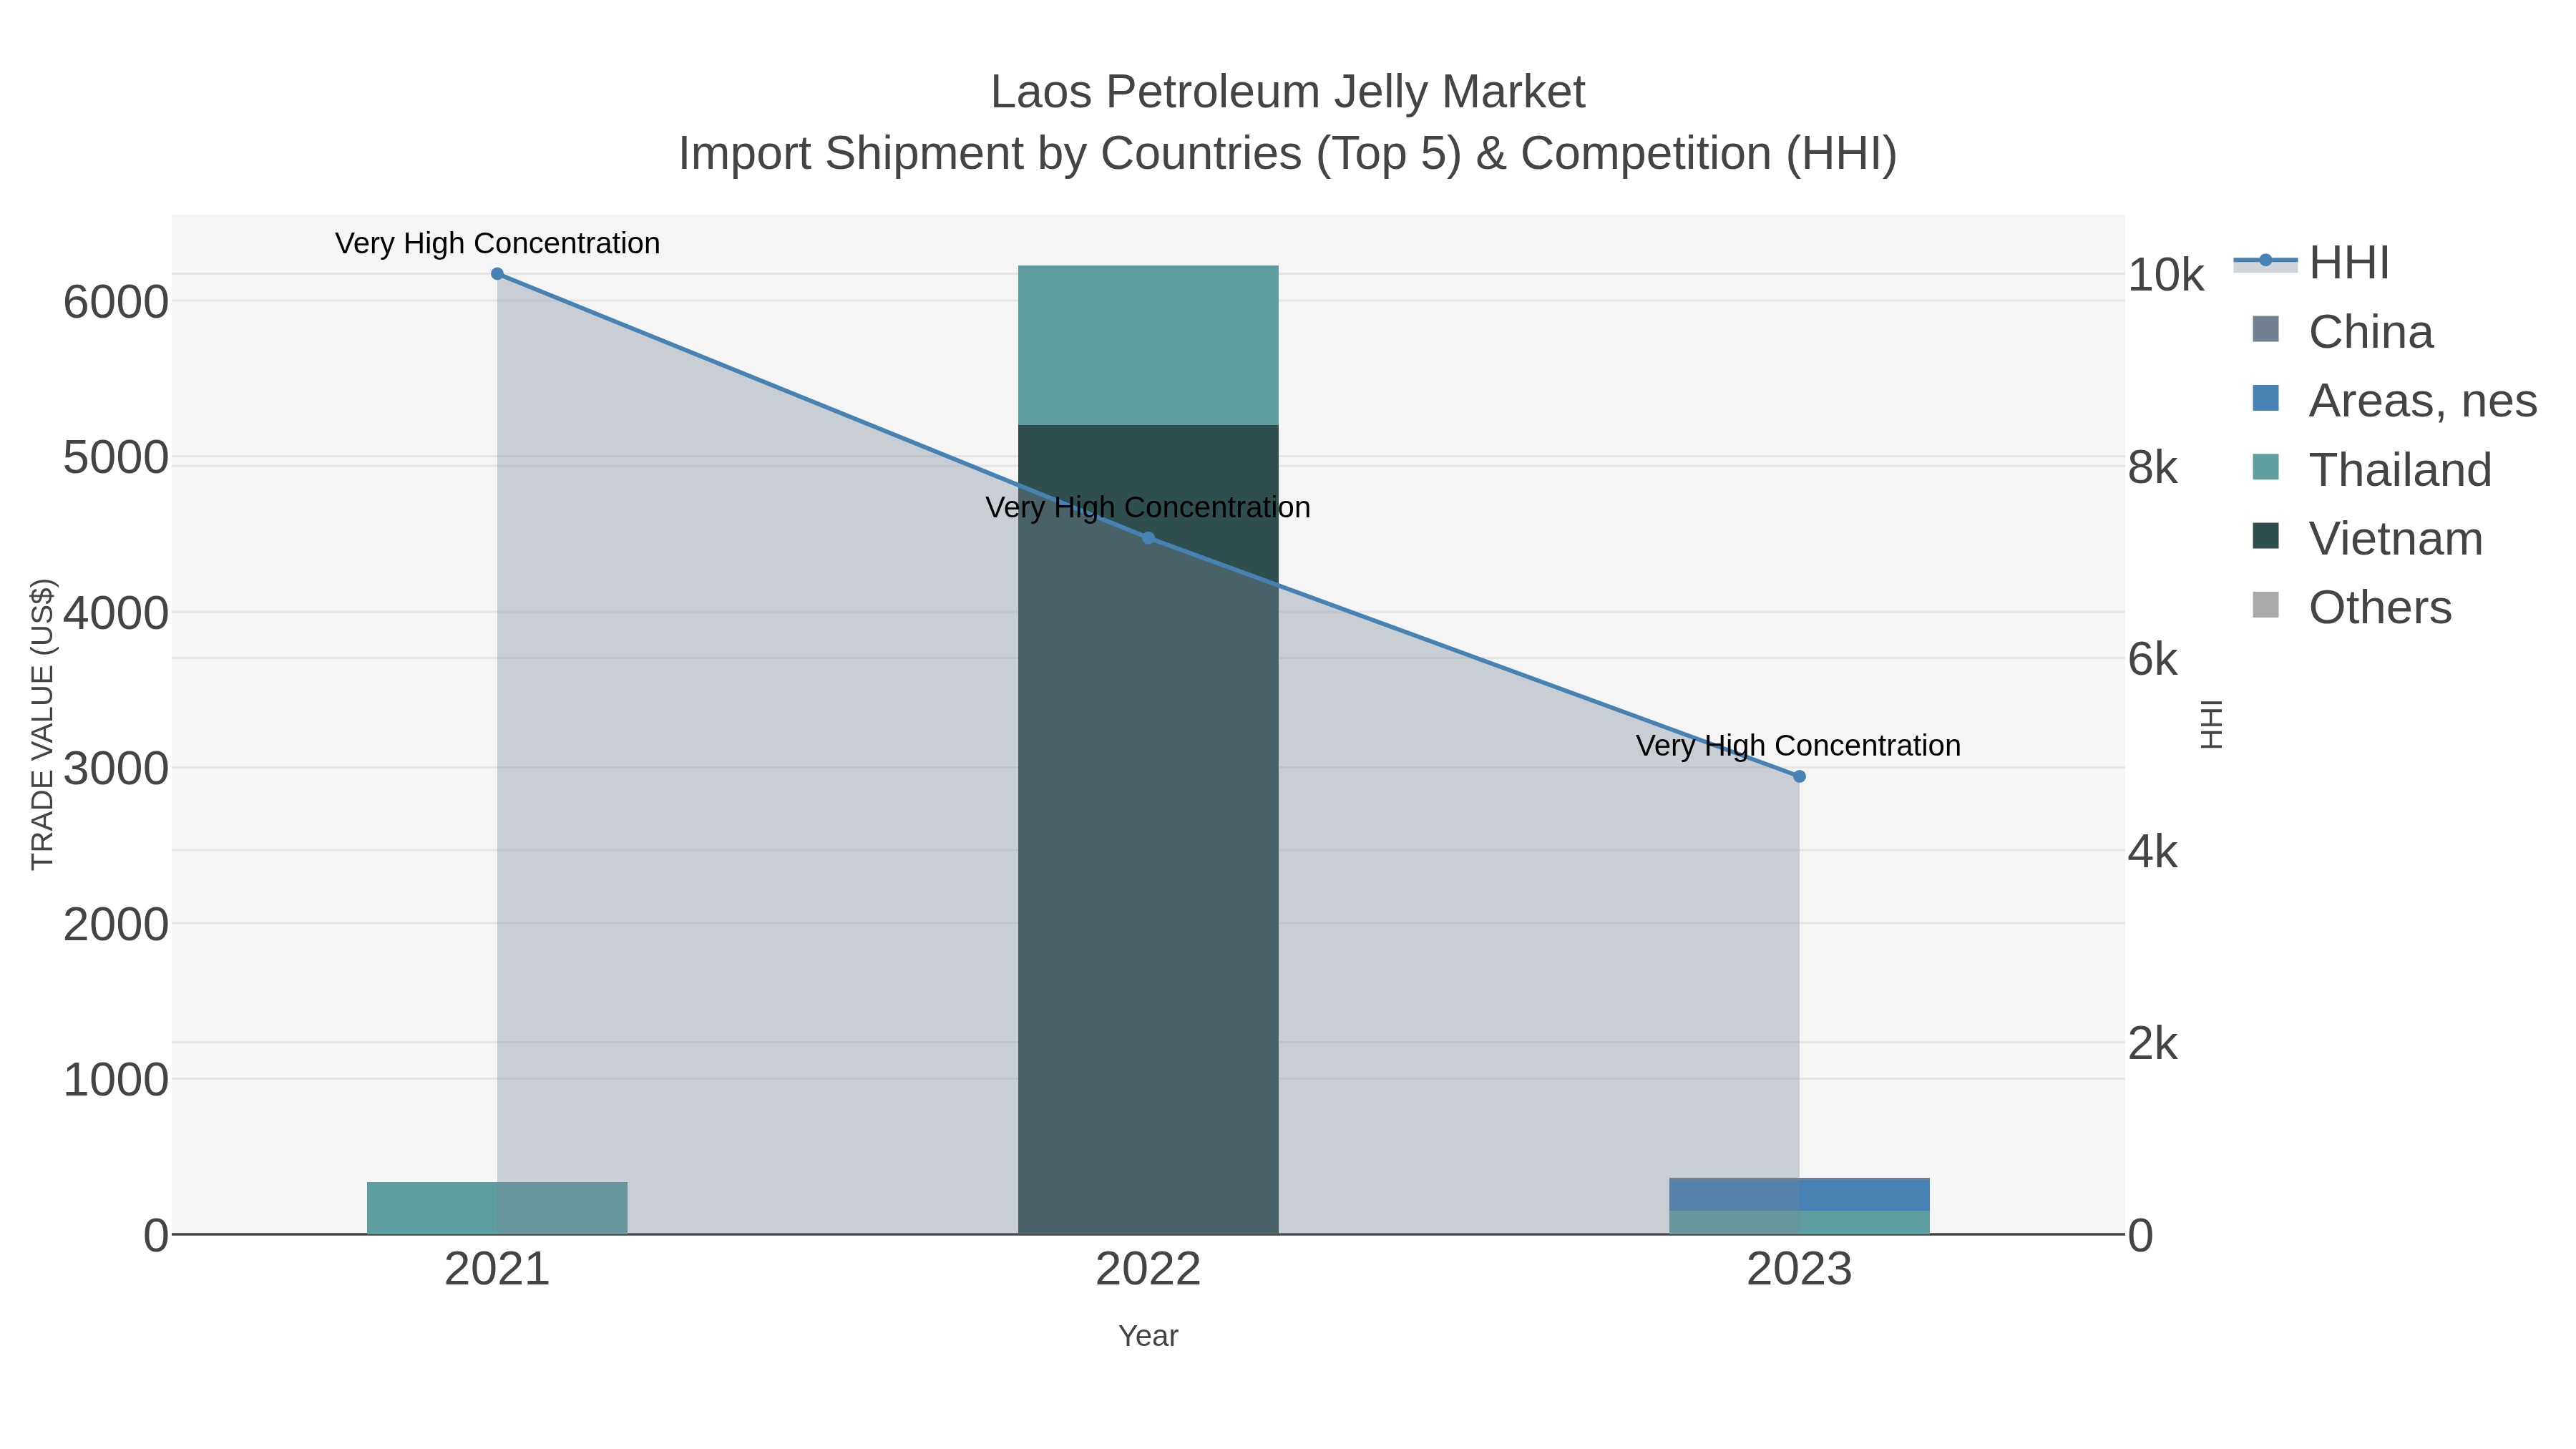Click the 6000 left axis tick label
Image resolution: width=2576 pixels, height=1449 pixels.
(x=116, y=302)
